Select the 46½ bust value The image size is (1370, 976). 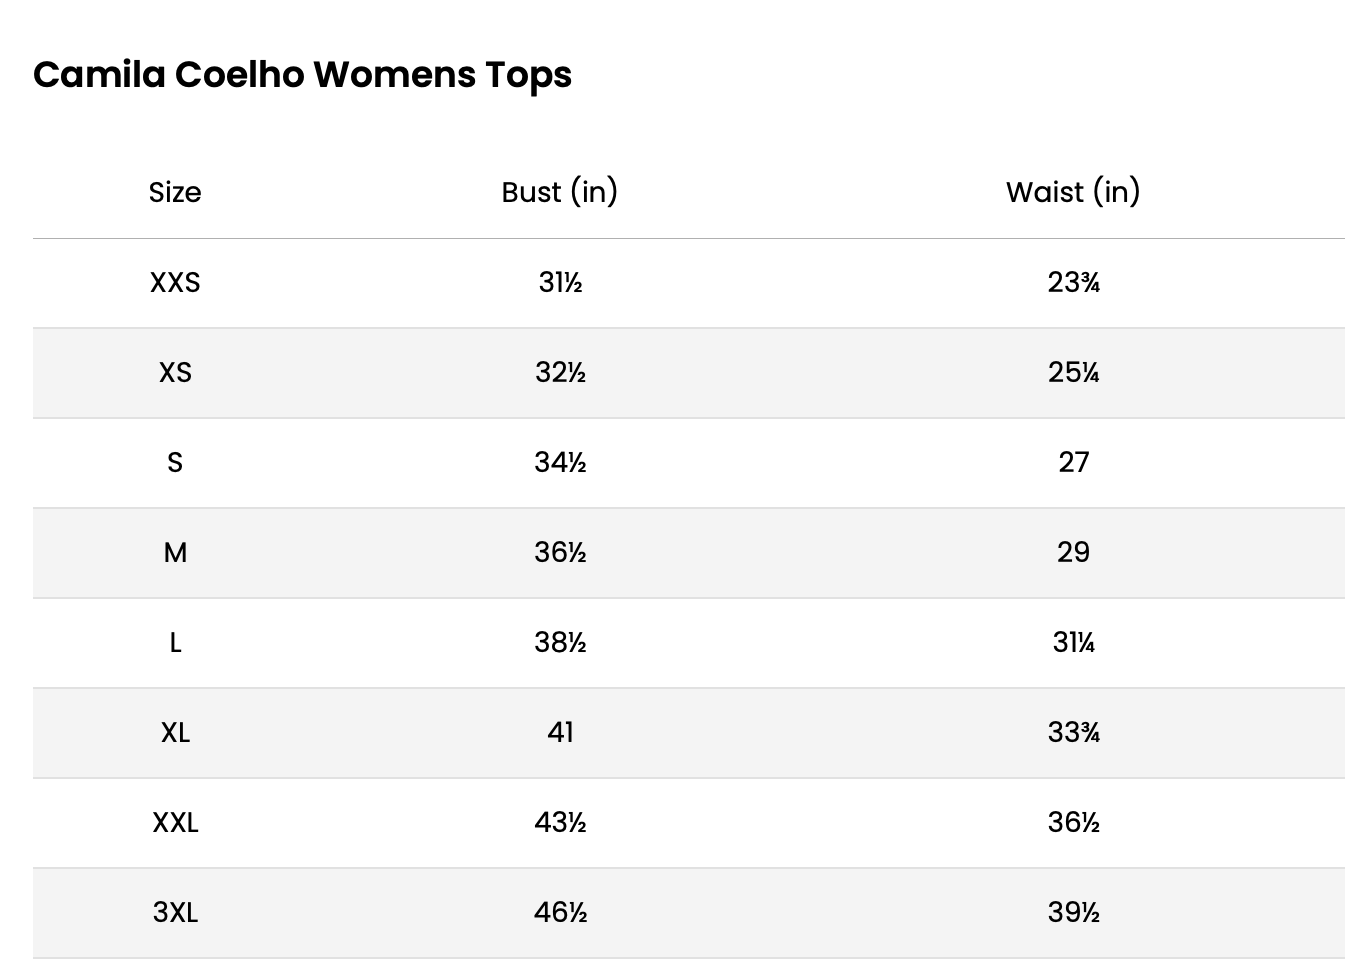560,913
